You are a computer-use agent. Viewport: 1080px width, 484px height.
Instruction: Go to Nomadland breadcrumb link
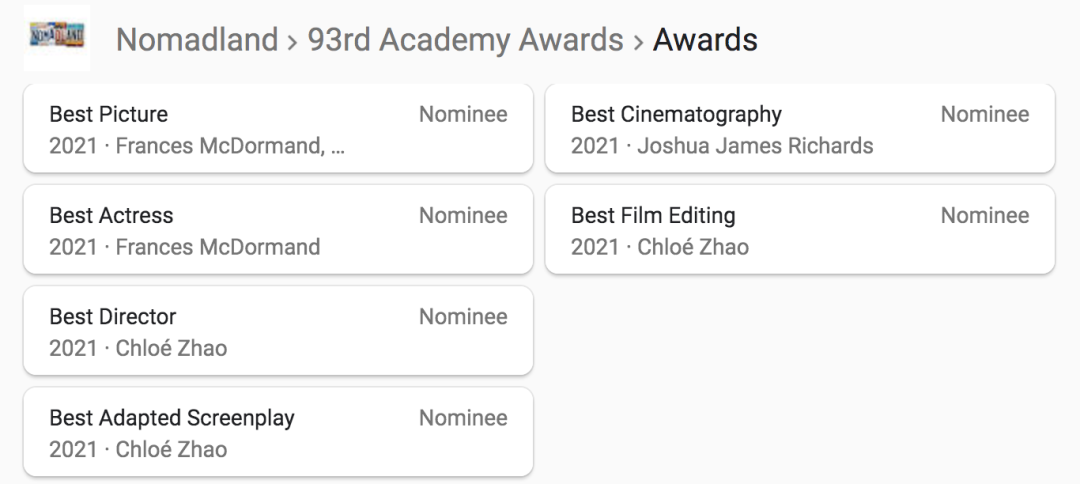pos(197,40)
